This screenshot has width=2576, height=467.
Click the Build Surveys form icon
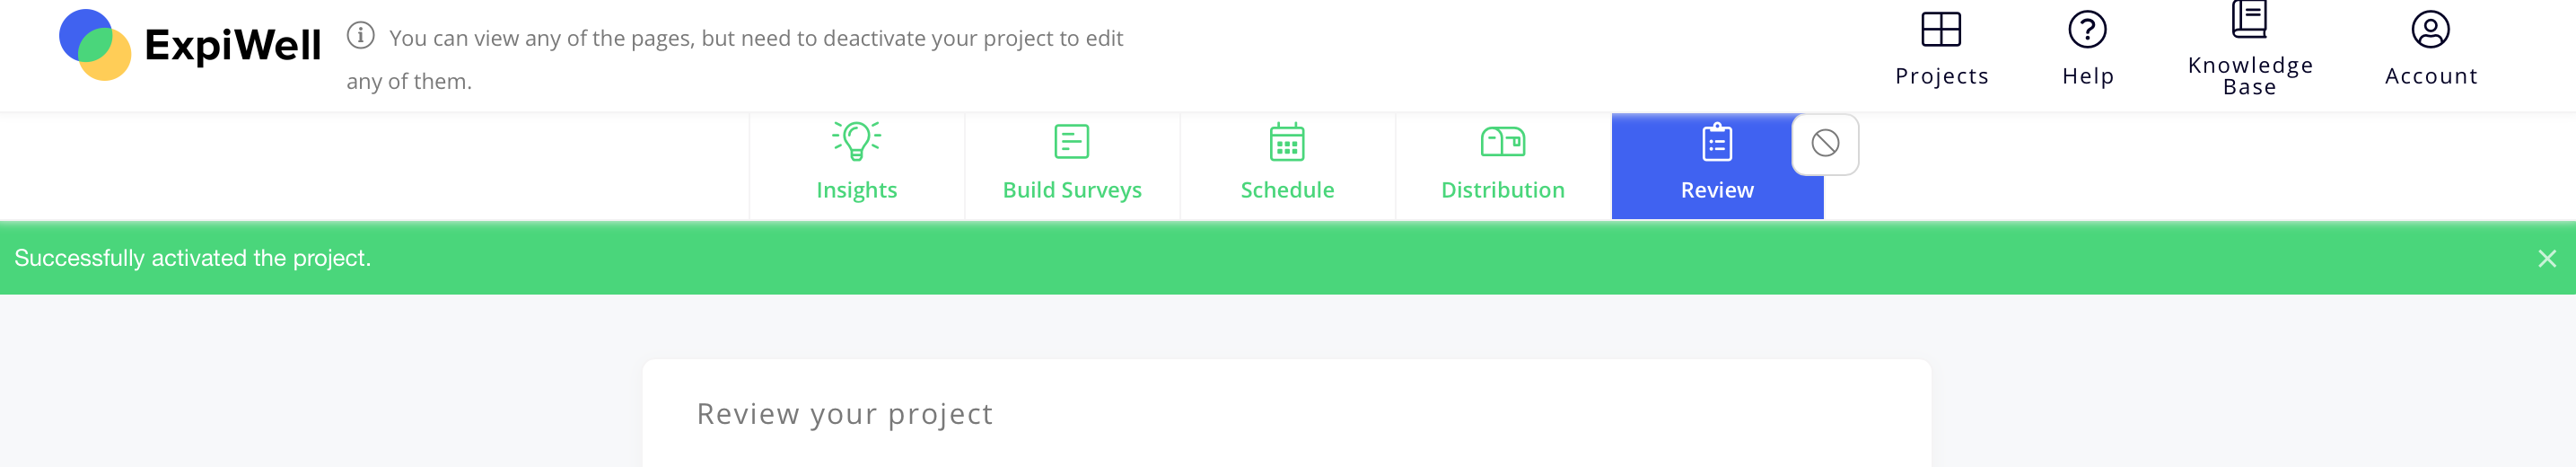(x=1071, y=142)
